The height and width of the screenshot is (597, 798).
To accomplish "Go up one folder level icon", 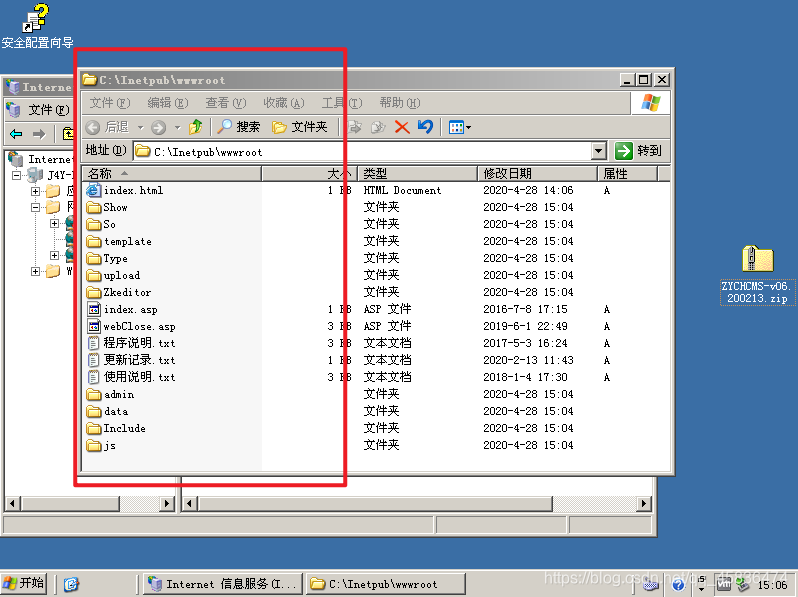I will 195,127.
